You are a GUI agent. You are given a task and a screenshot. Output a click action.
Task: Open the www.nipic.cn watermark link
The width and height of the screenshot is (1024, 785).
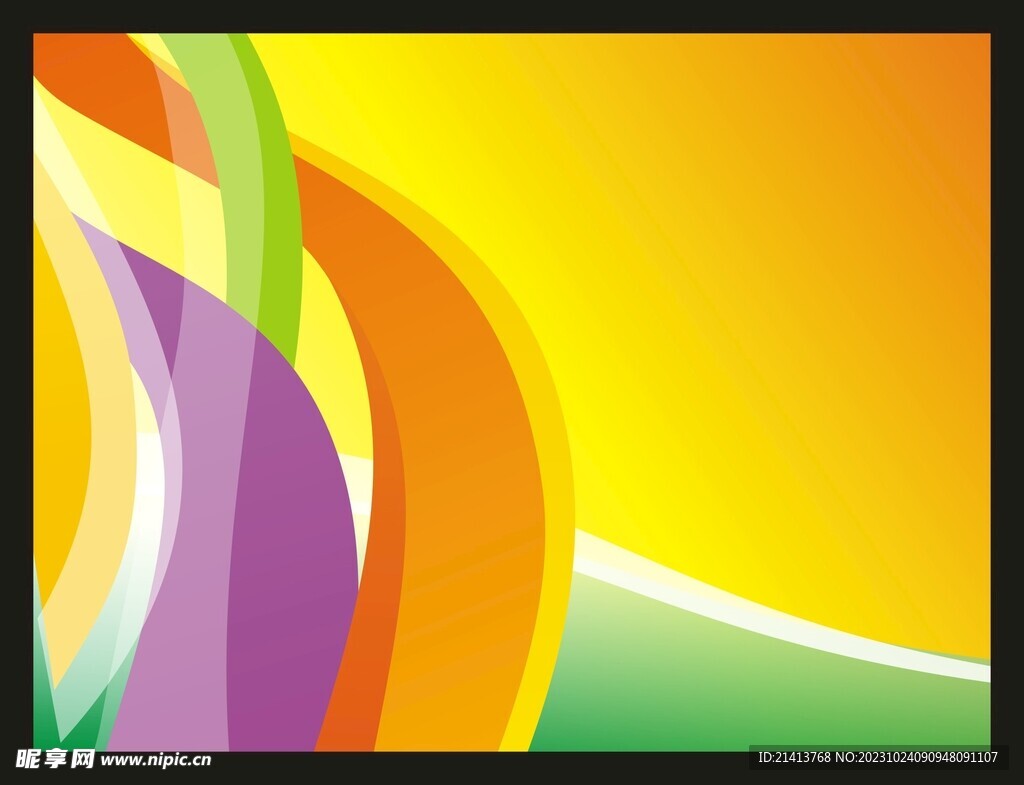click(x=156, y=760)
